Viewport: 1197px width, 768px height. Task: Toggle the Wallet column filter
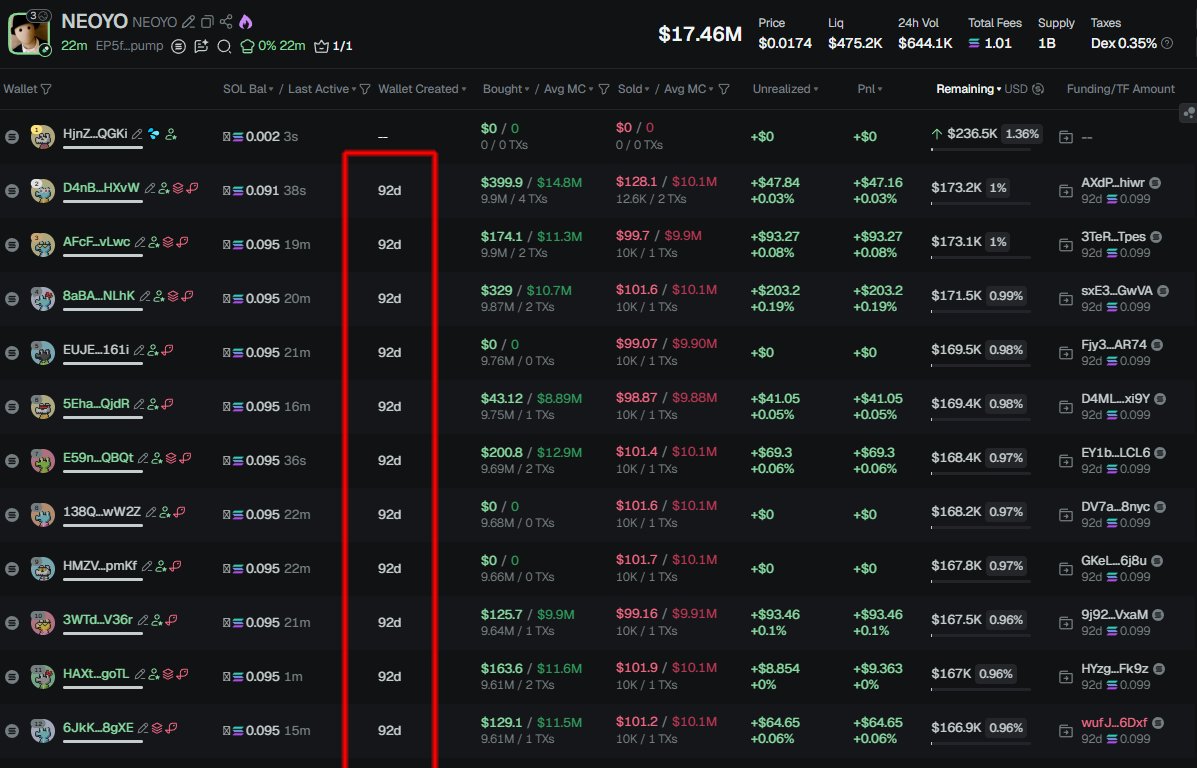(46, 89)
